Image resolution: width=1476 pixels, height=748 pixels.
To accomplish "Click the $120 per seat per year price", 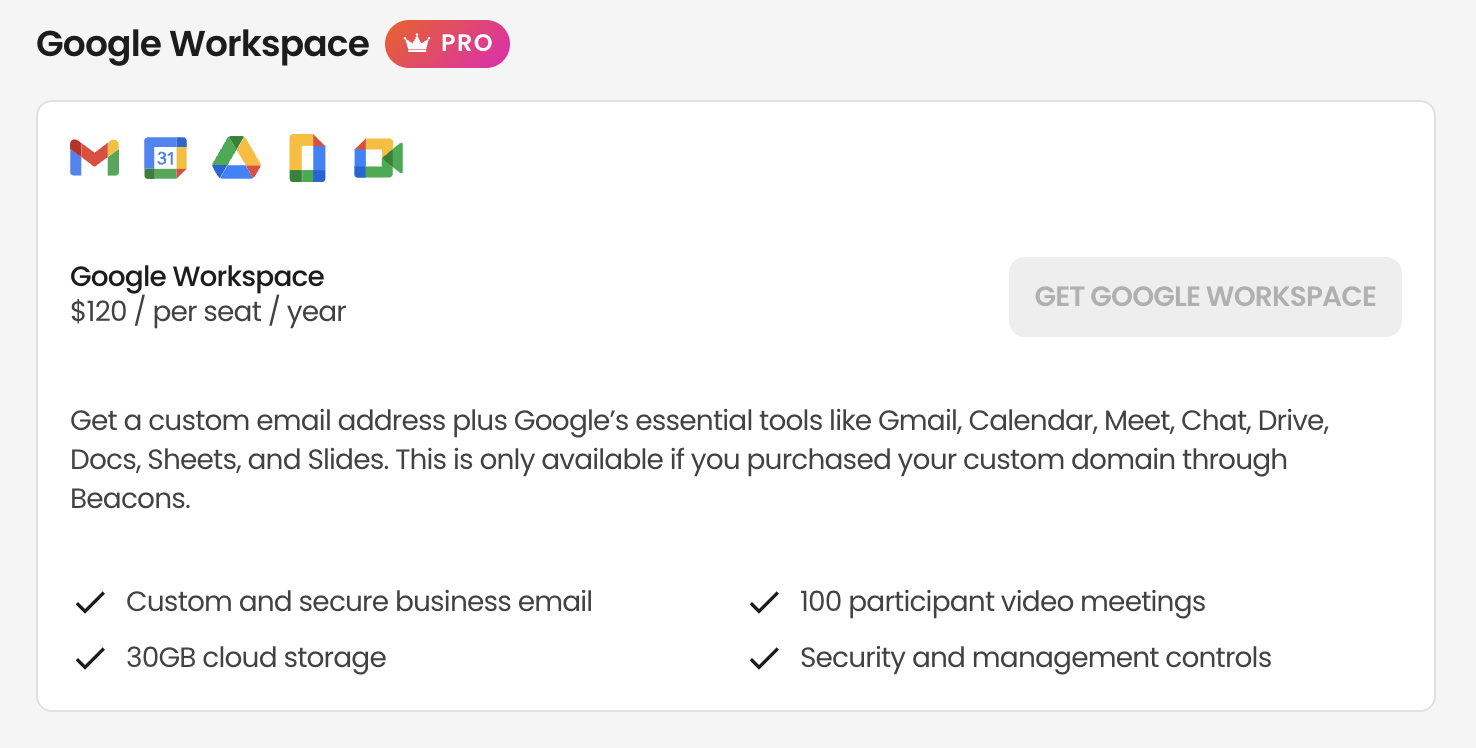I will (208, 312).
